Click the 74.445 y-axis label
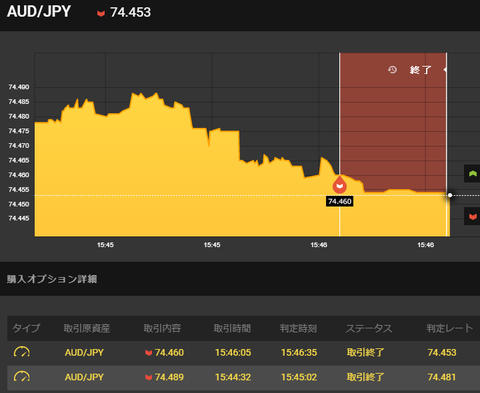Viewport: 480px width, 393px height. (19, 218)
